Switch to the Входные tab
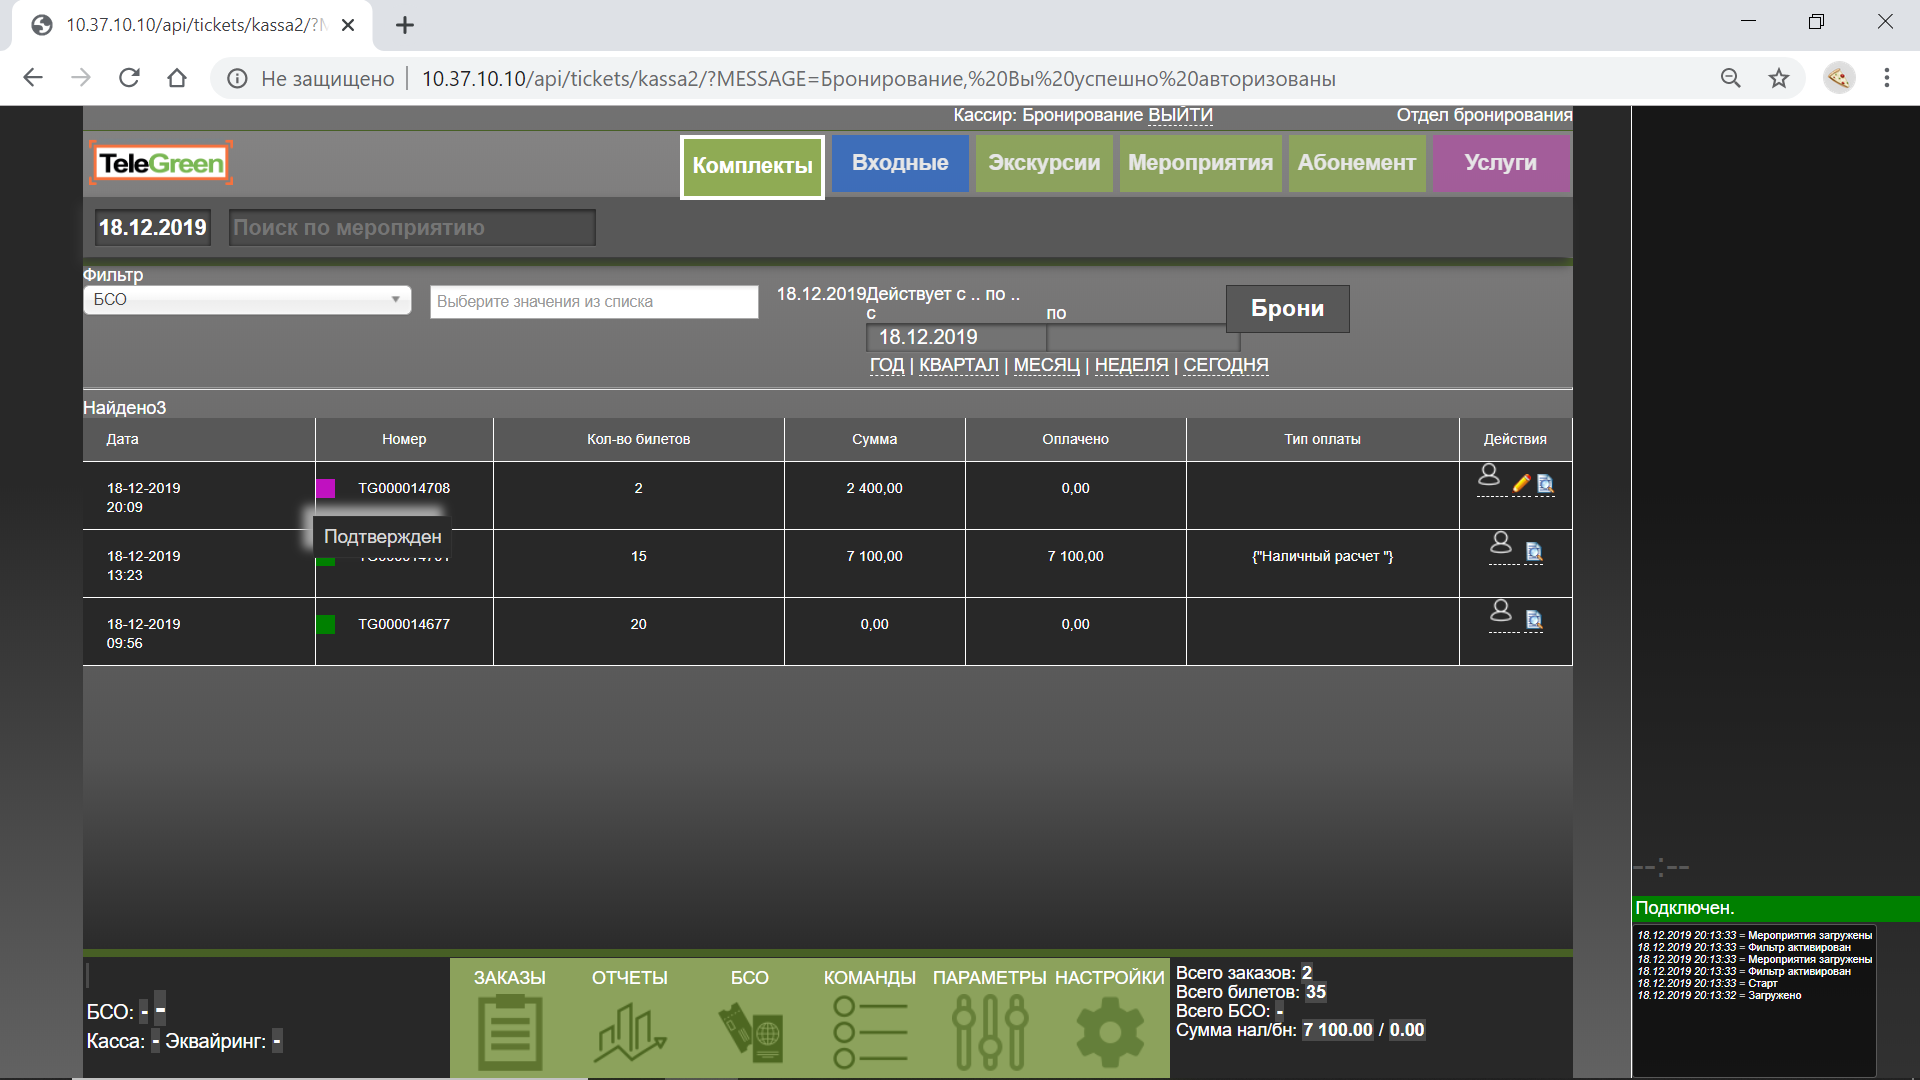 pyautogui.click(x=900, y=163)
